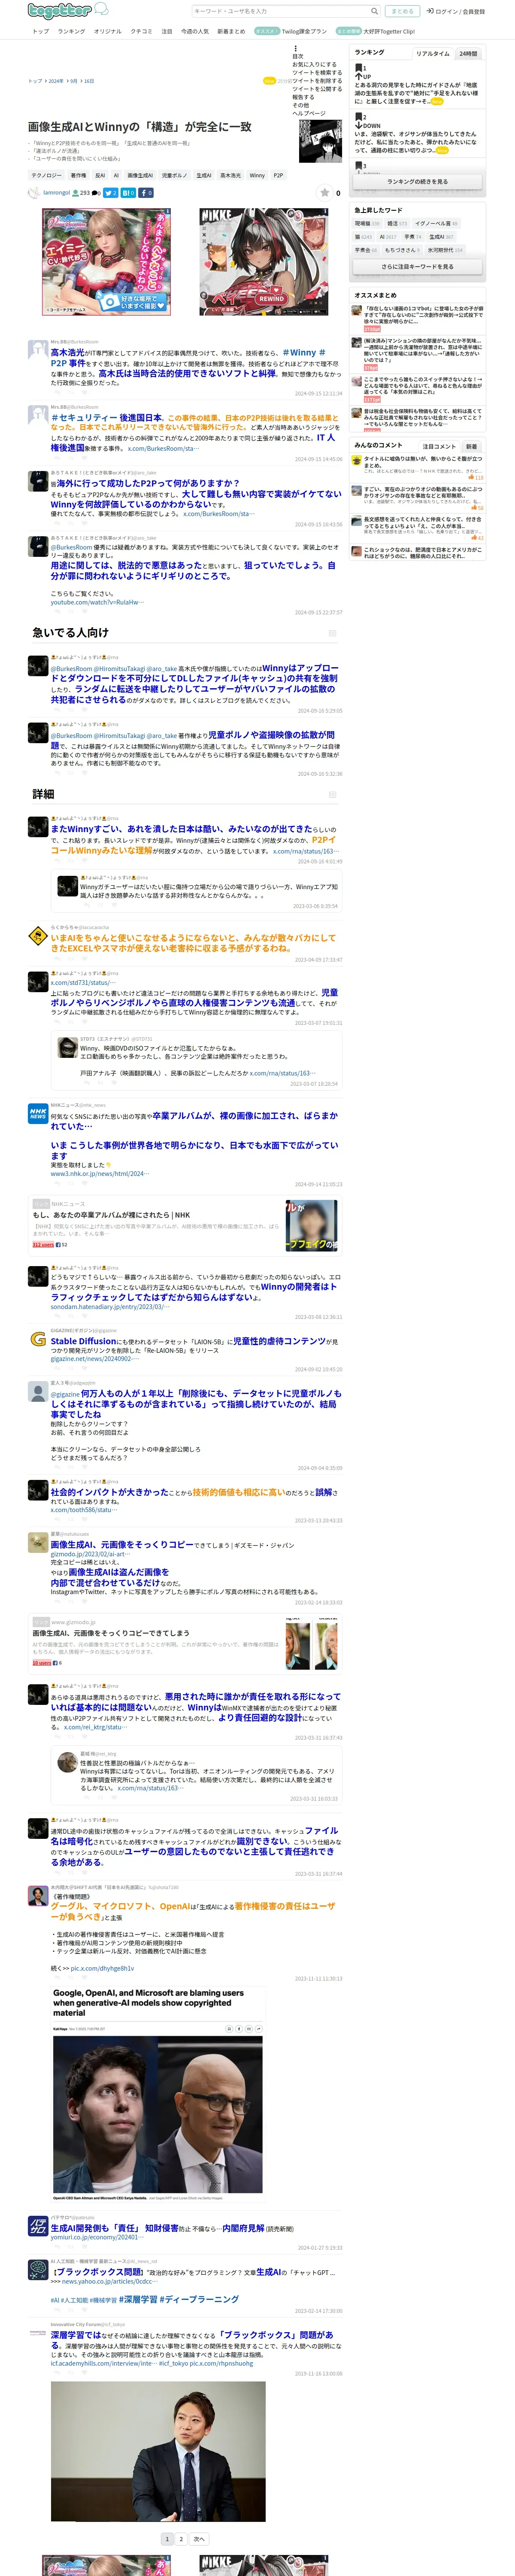Open the 新着まとめ nav menu item

pyautogui.click(x=231, y=31)
